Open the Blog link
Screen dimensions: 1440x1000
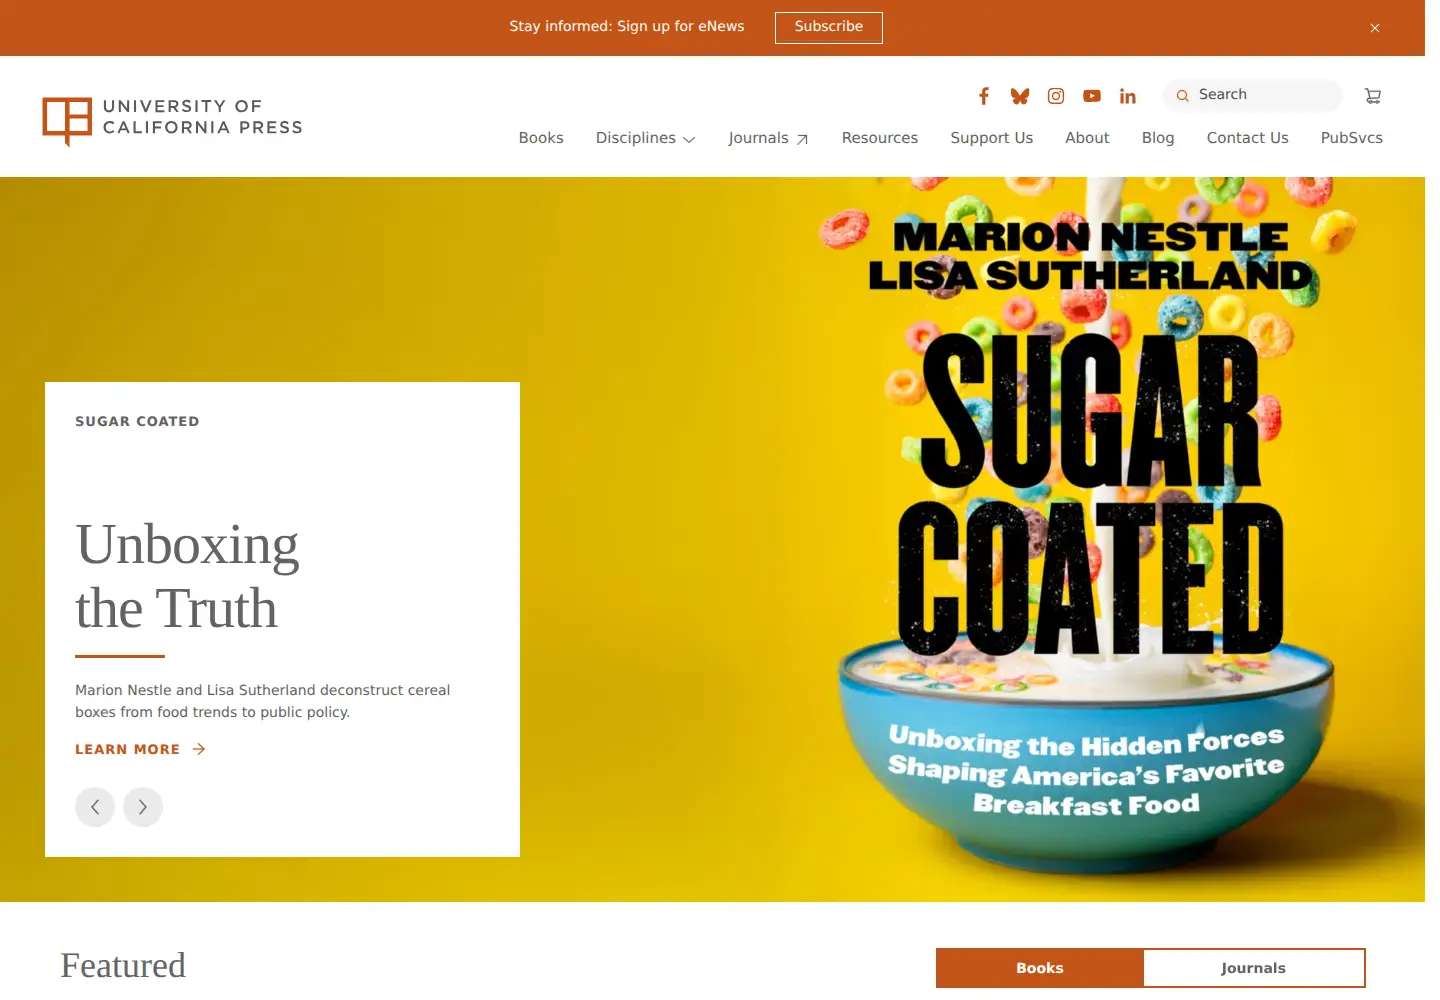[1158, 138]
